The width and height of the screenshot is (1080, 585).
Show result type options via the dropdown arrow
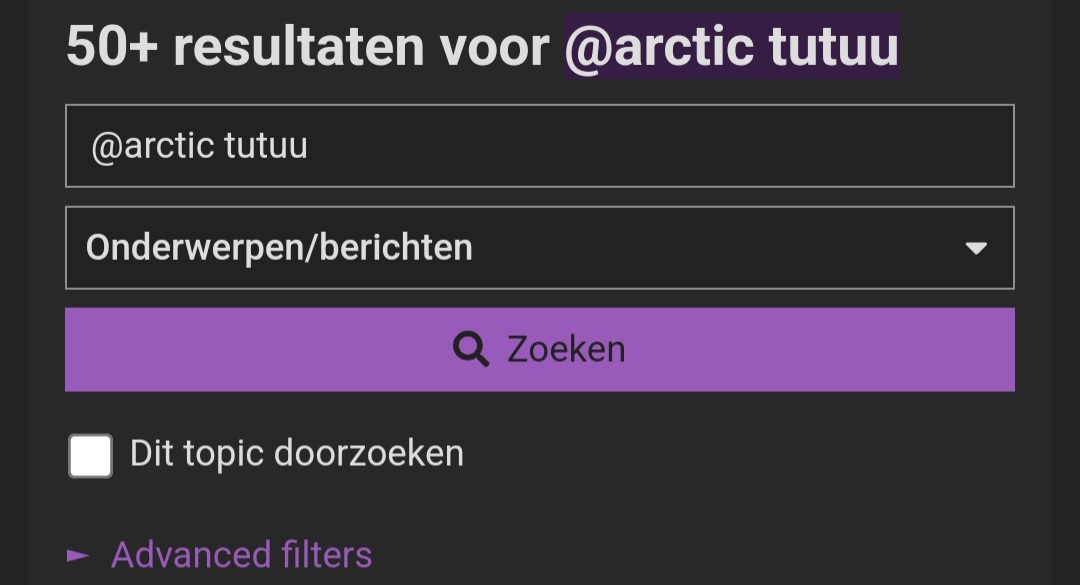[976, 248]
